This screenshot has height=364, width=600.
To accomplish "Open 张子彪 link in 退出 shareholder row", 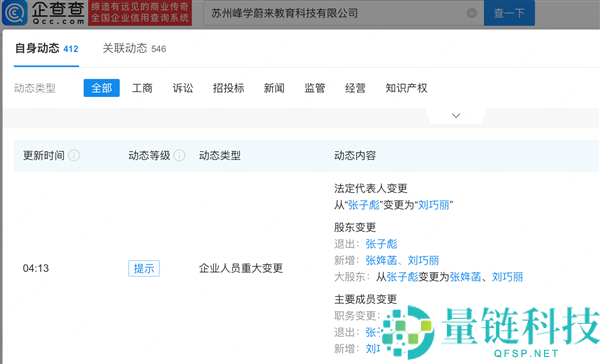I will click(382, 244).
